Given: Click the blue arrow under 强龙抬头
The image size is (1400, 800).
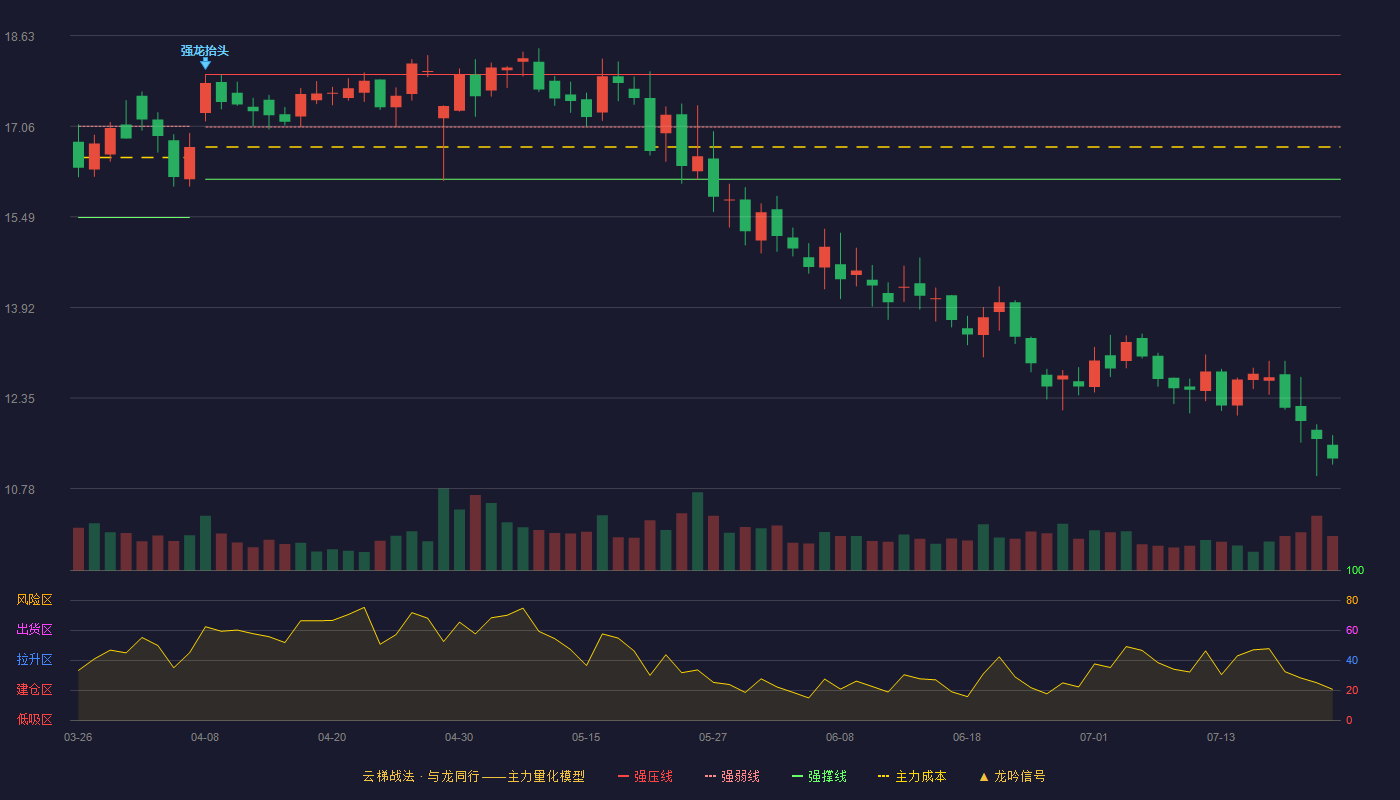Looking at the screenshot, I should 205,64.
